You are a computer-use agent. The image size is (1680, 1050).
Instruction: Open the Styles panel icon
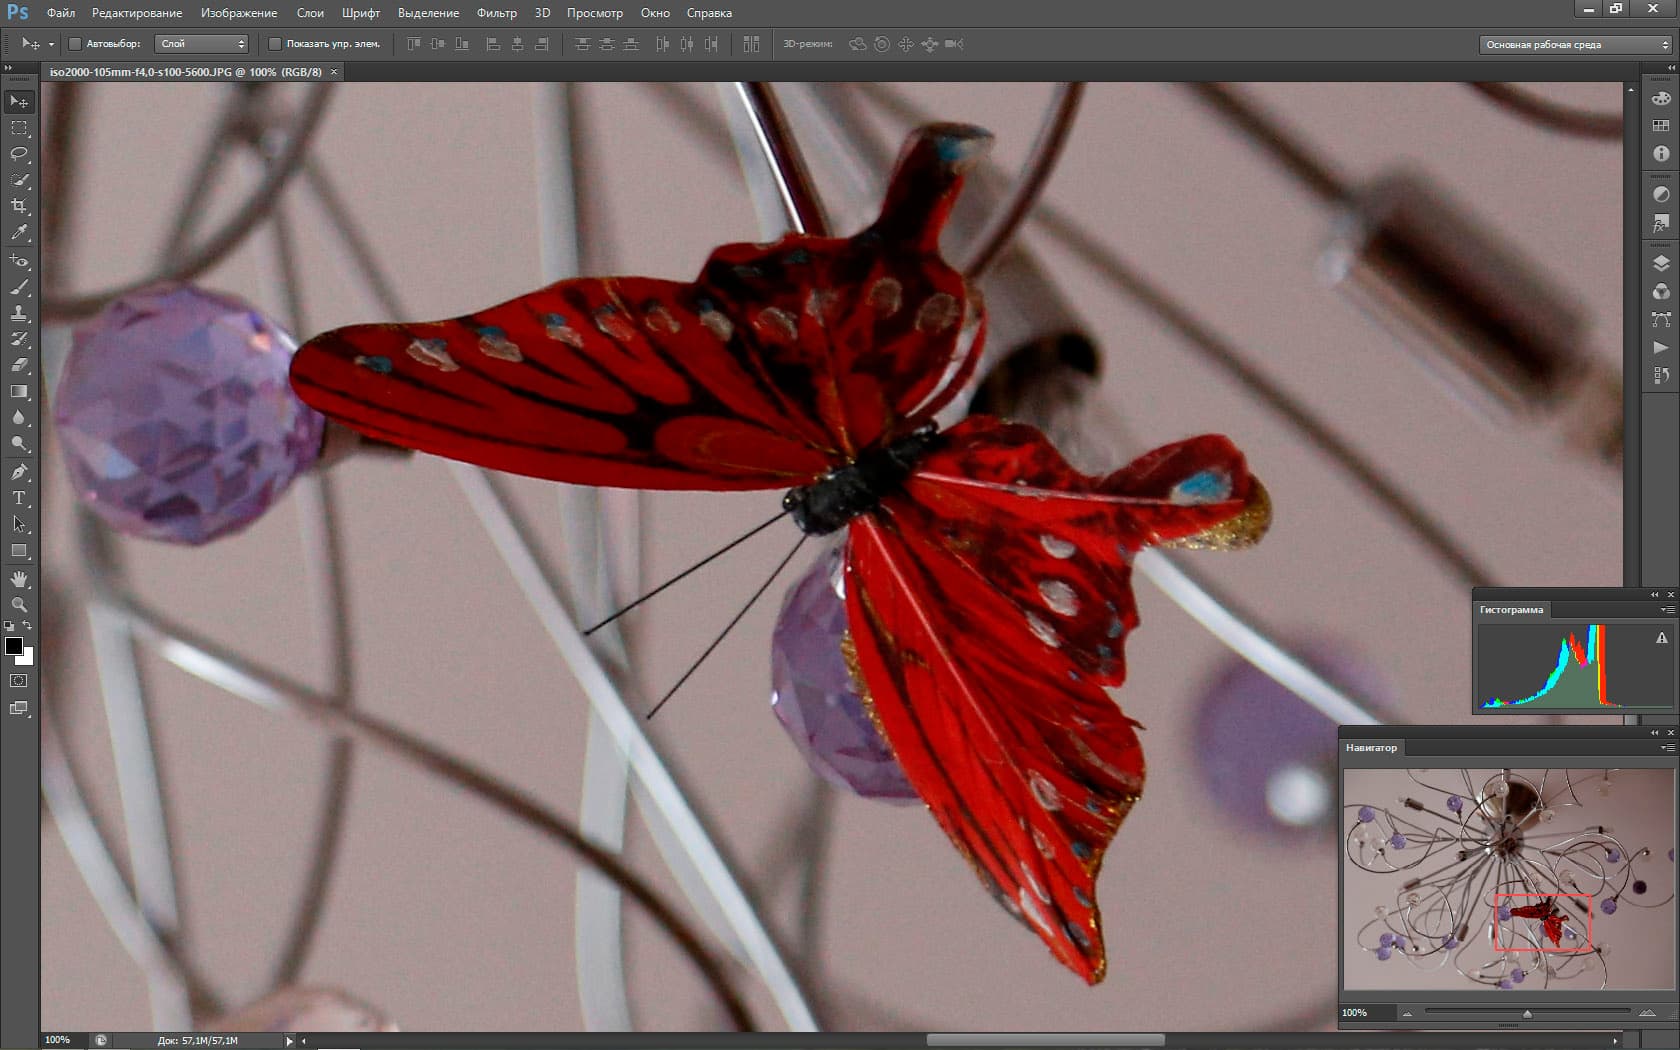point(1661,223)
